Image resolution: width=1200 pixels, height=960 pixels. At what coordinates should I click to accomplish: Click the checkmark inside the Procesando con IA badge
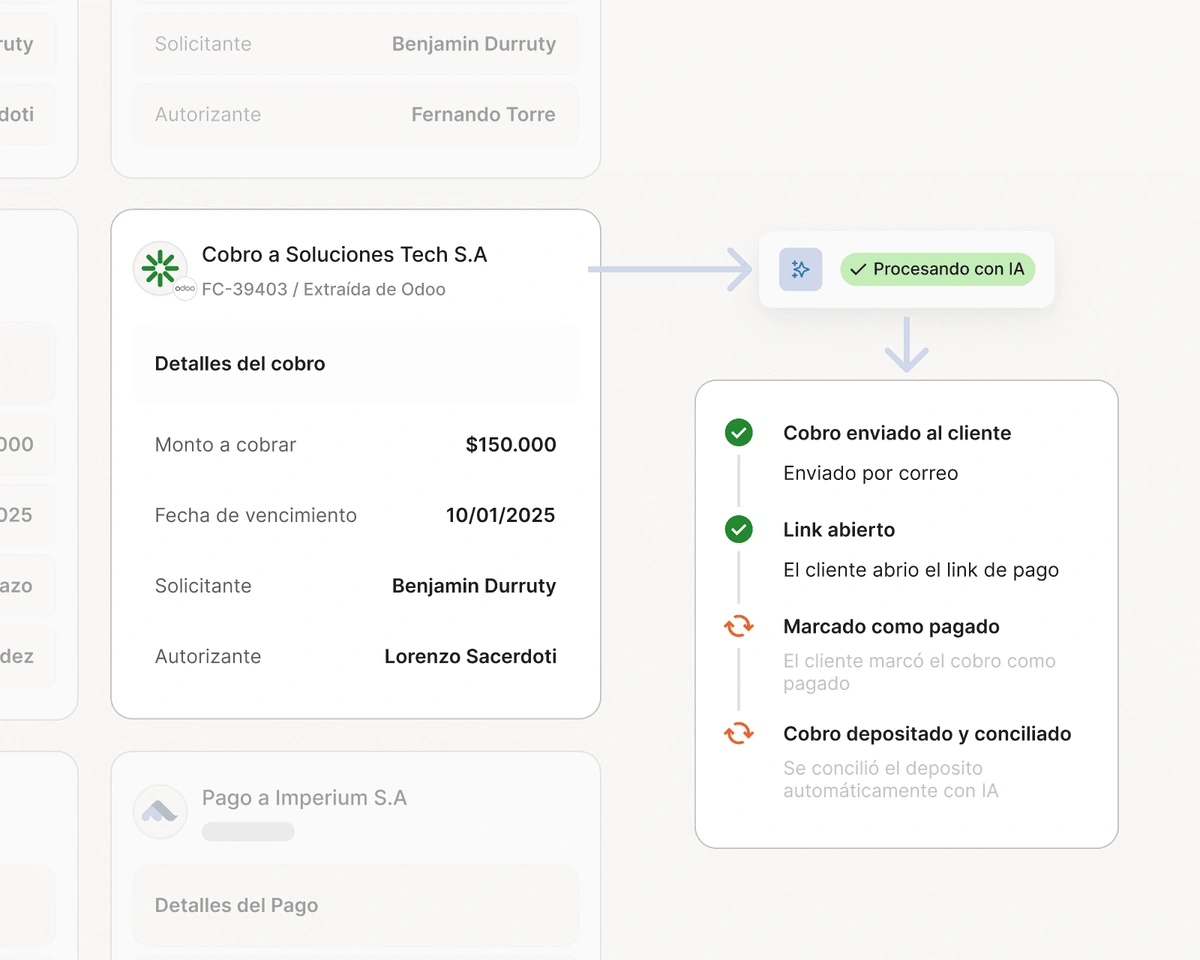857,269
